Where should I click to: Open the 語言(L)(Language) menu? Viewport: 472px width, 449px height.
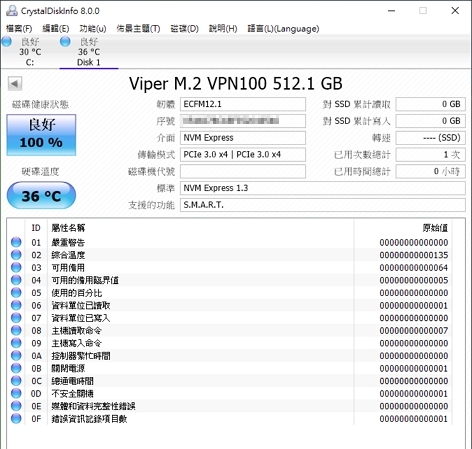pos(283,29)
